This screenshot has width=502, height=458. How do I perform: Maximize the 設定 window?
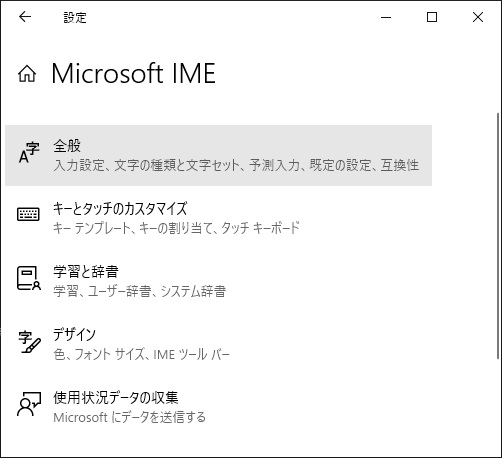pyautogui.click(x=432, y=17)
